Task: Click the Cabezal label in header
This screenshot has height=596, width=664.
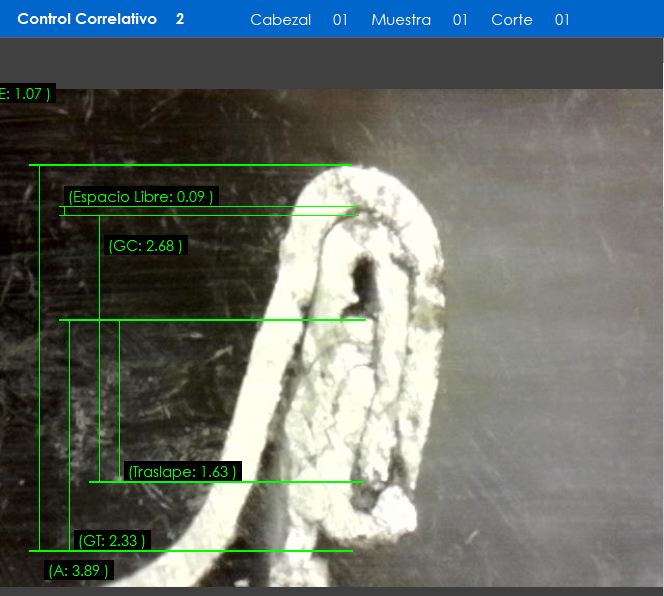Action: [x=280, y=20]
